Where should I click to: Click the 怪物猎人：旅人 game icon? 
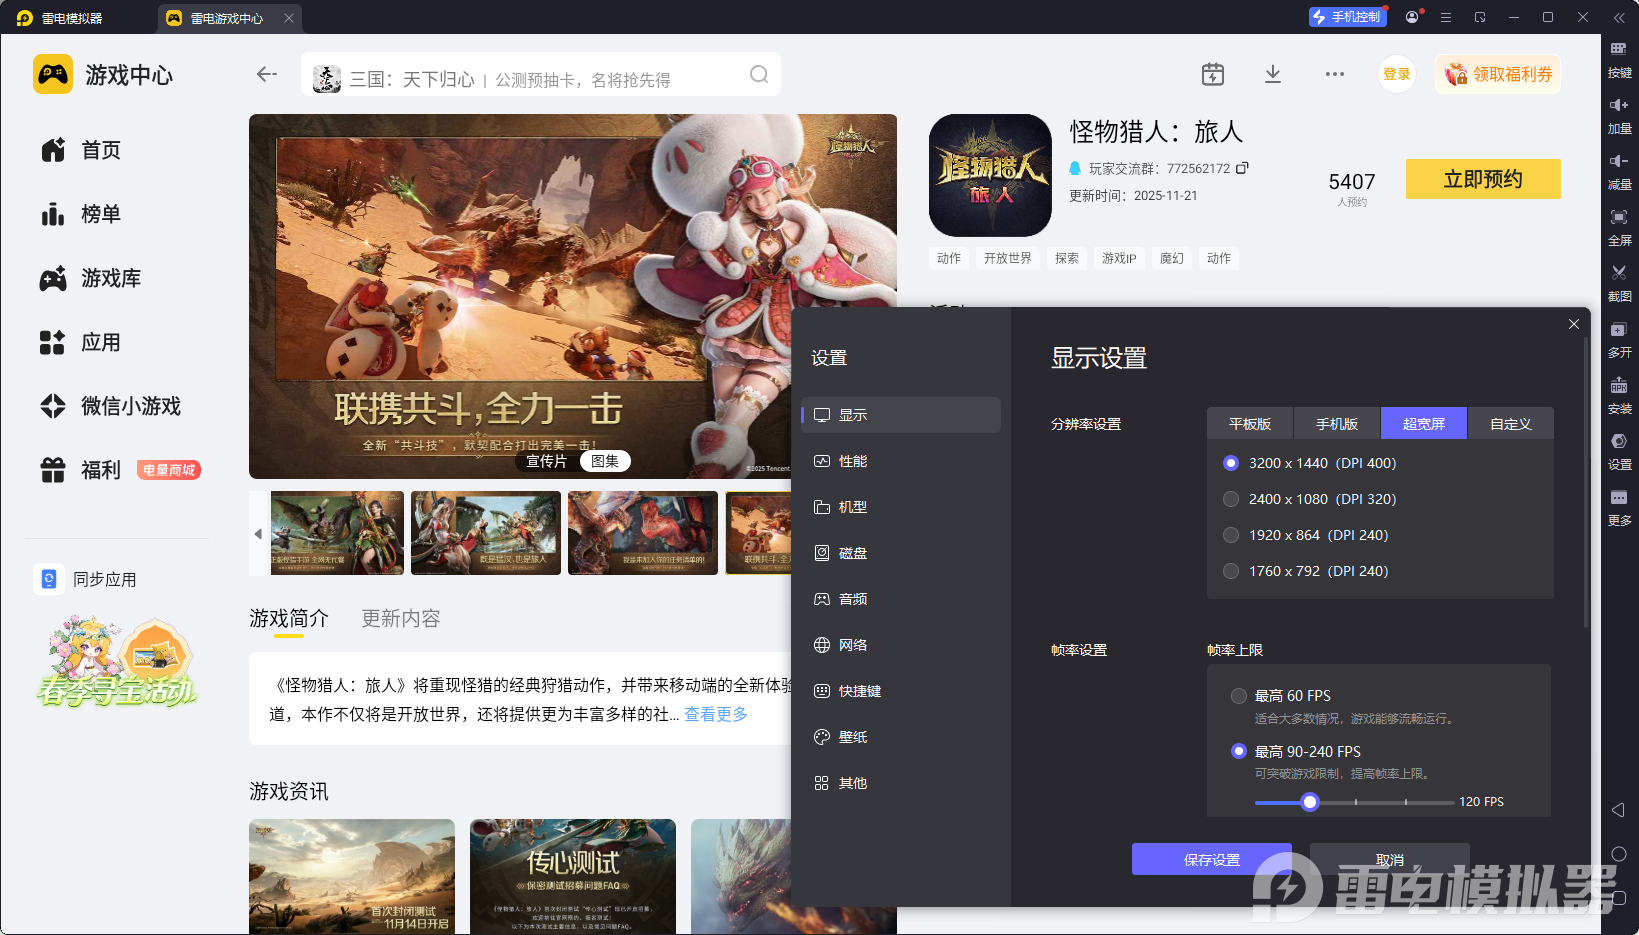990,175
